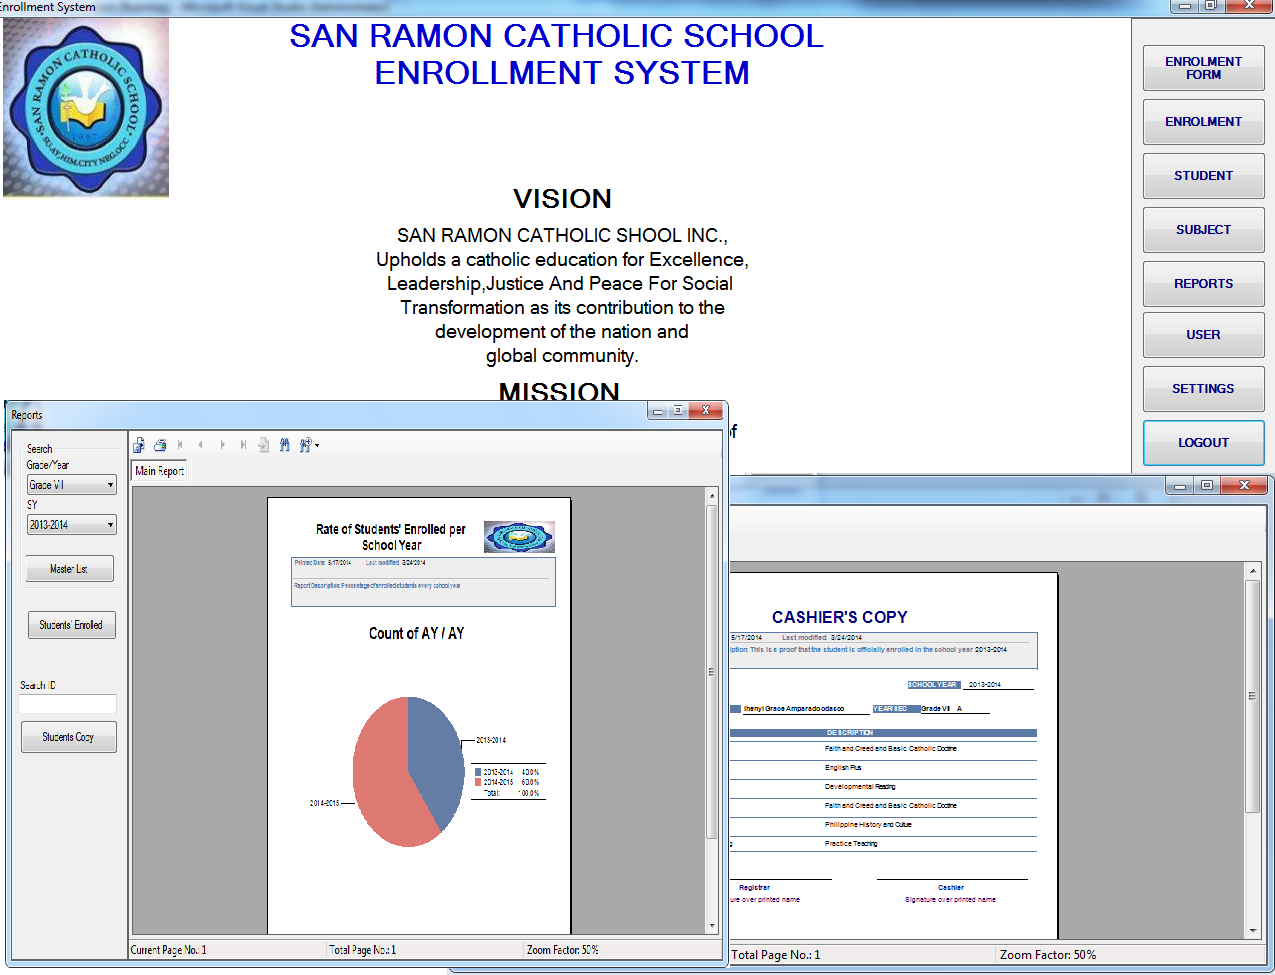This screenshot has height=975, width=1275.
Task: Open the ENROLMENT FORM menu button
Action: tap(1203, 68)
